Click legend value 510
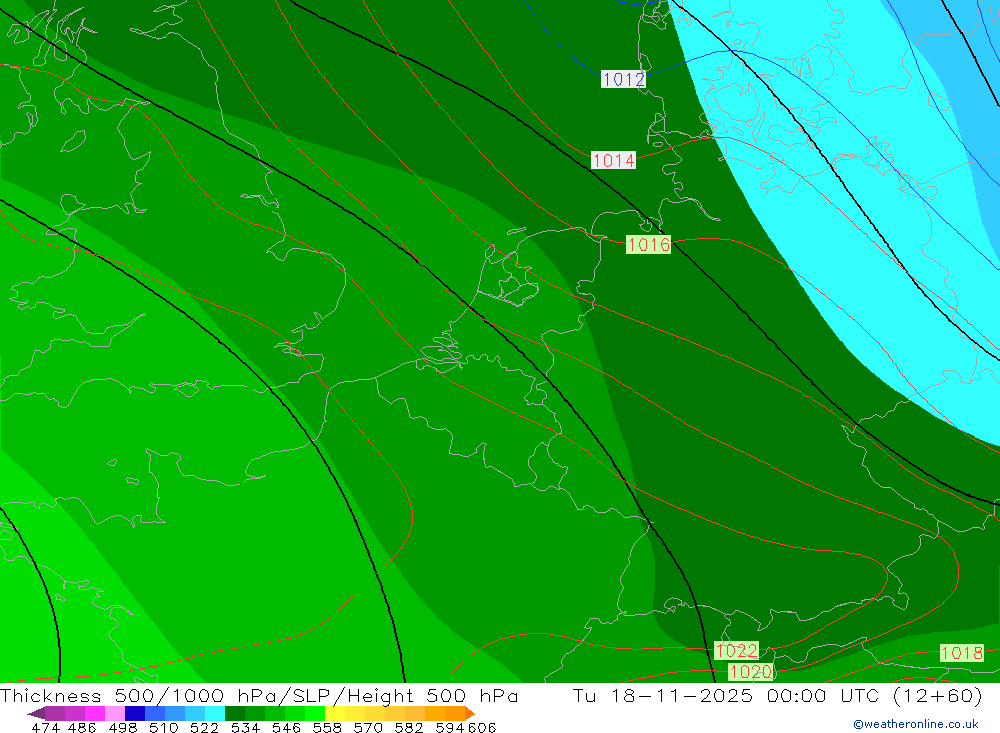Viewport: 1000px width, 733px height. tap(164, 727)
